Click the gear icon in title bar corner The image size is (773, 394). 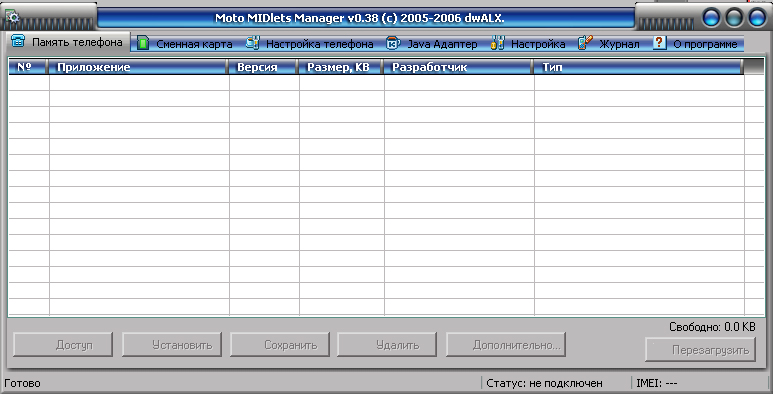[12, 17]
